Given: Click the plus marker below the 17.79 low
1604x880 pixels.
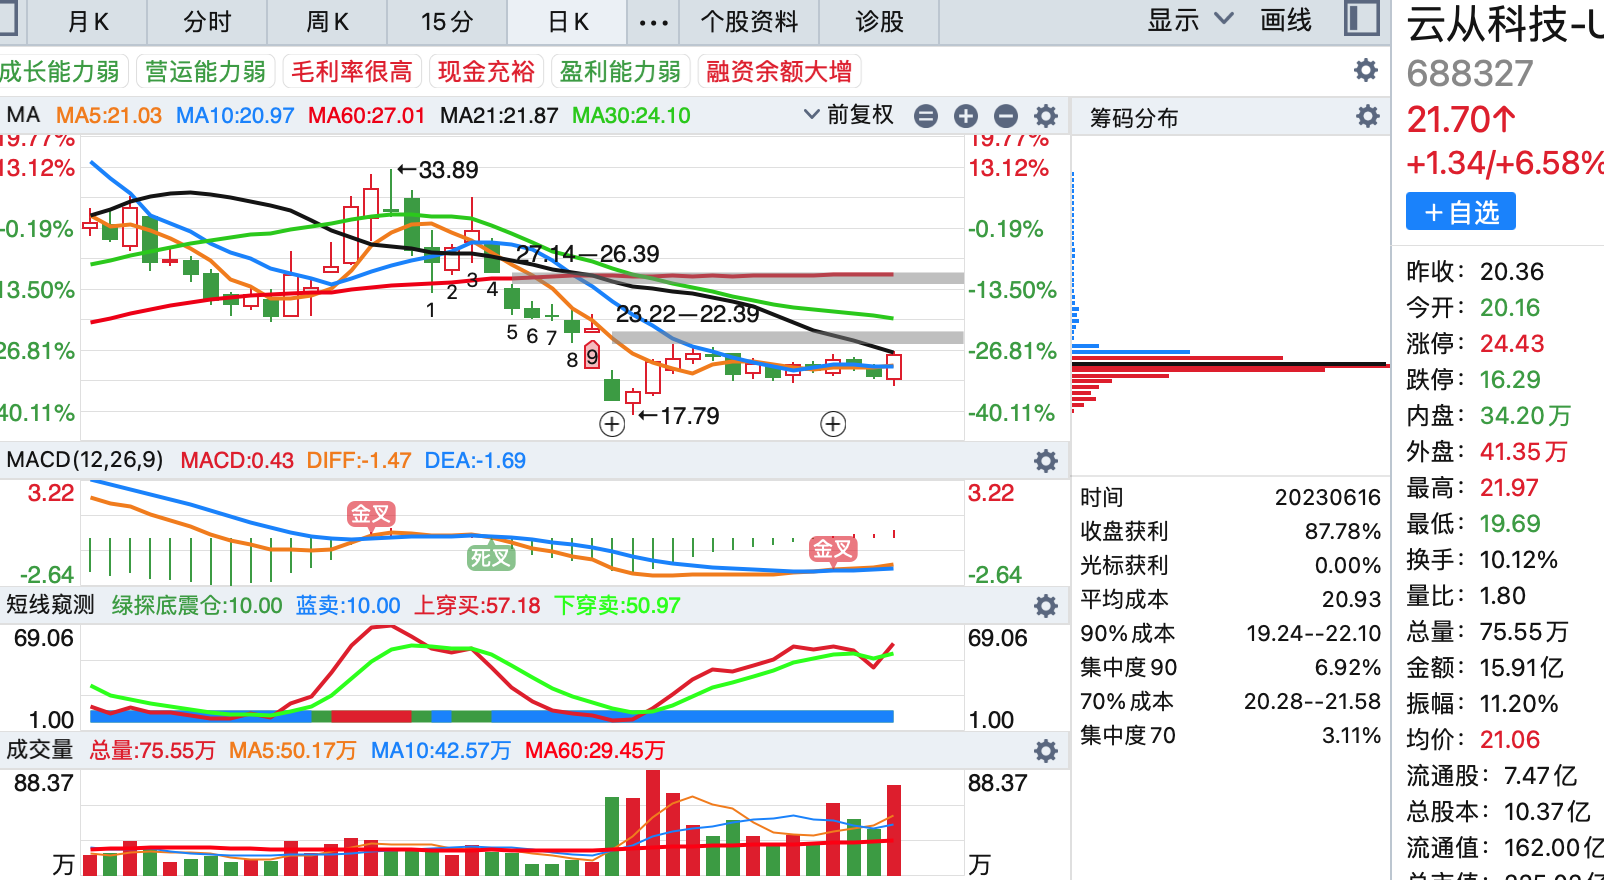Looking at the screenshot, I should [x=612, y=424].
